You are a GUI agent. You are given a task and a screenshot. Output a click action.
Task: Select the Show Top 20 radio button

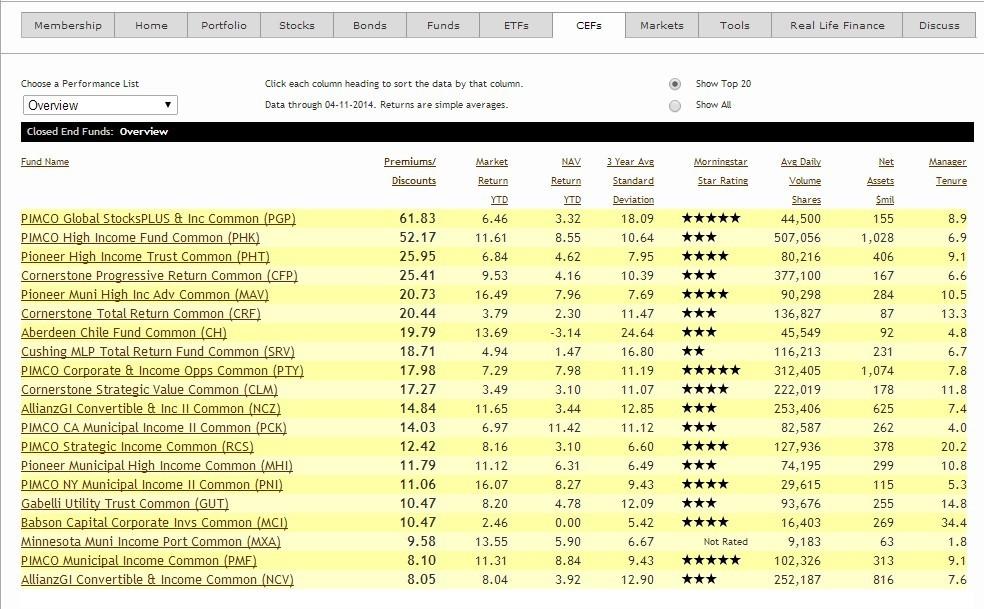pos(675,84)
